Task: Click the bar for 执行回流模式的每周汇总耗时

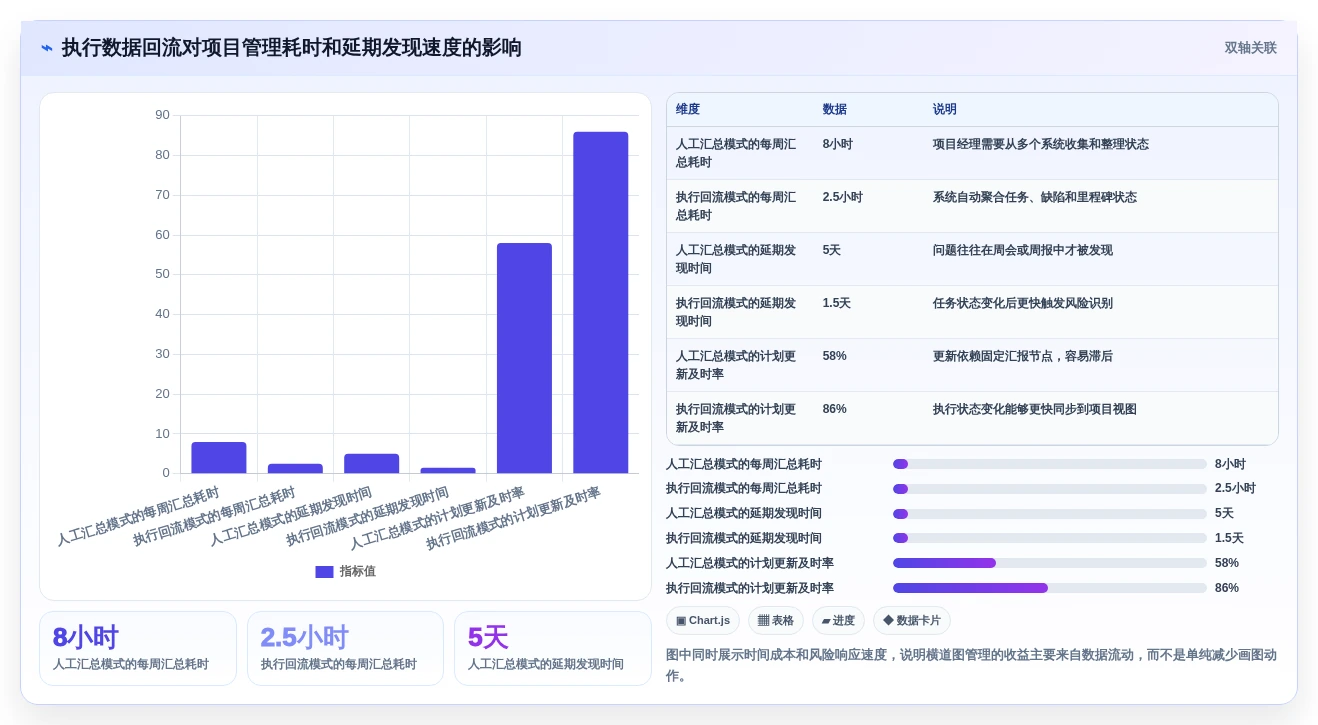Action: click(295, 469)
